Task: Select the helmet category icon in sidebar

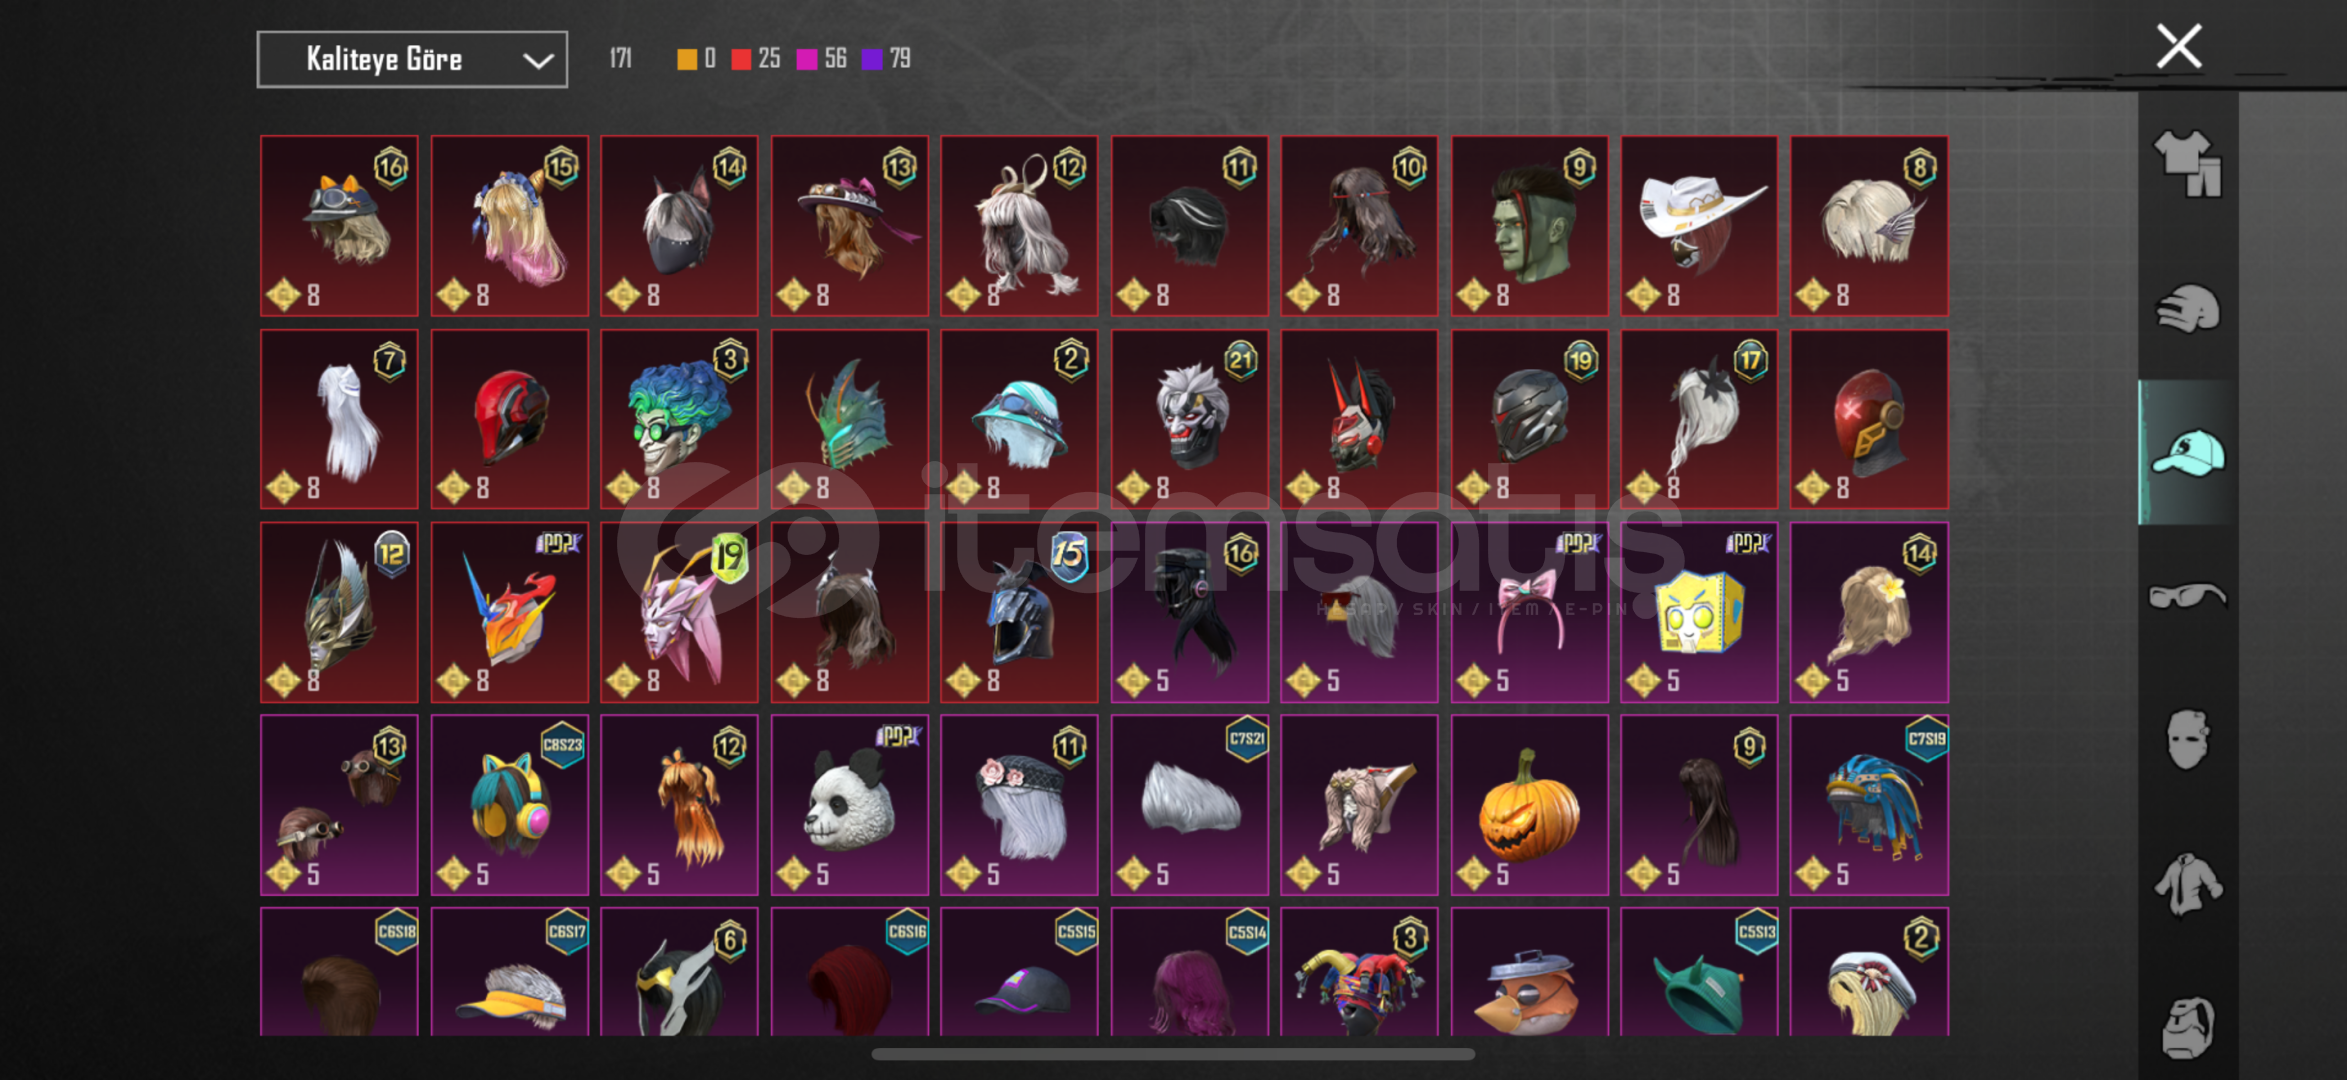Action: pyautogui.click(x=2188, y=308)
